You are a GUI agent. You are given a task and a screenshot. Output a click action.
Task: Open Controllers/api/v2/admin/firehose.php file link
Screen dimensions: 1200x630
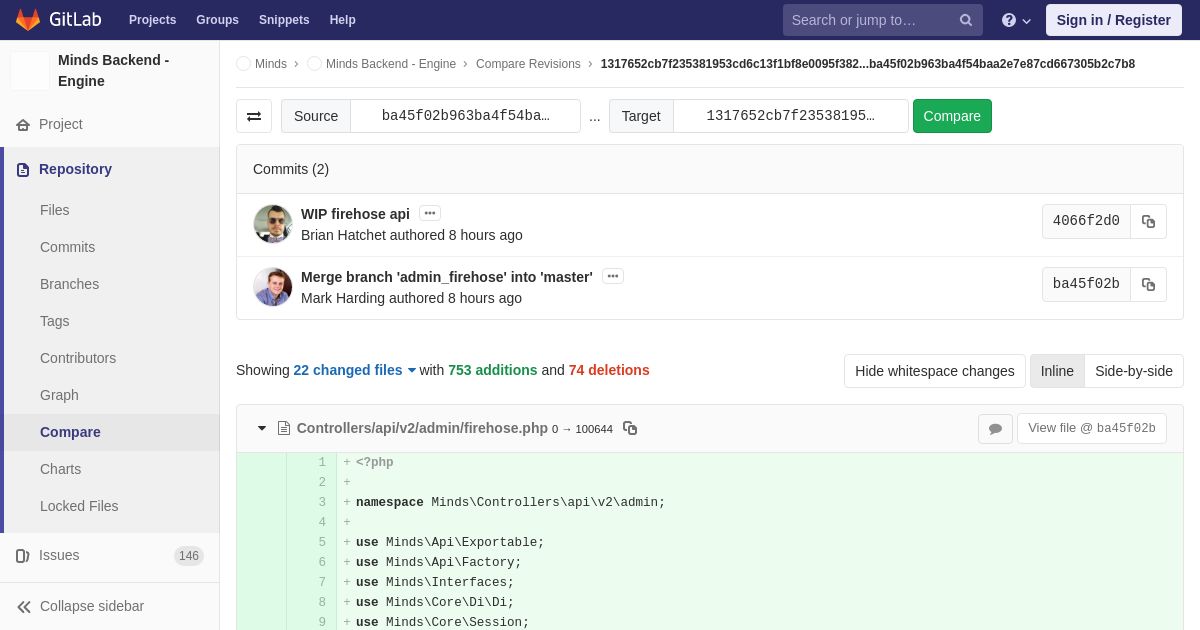(x=422, y=428)
